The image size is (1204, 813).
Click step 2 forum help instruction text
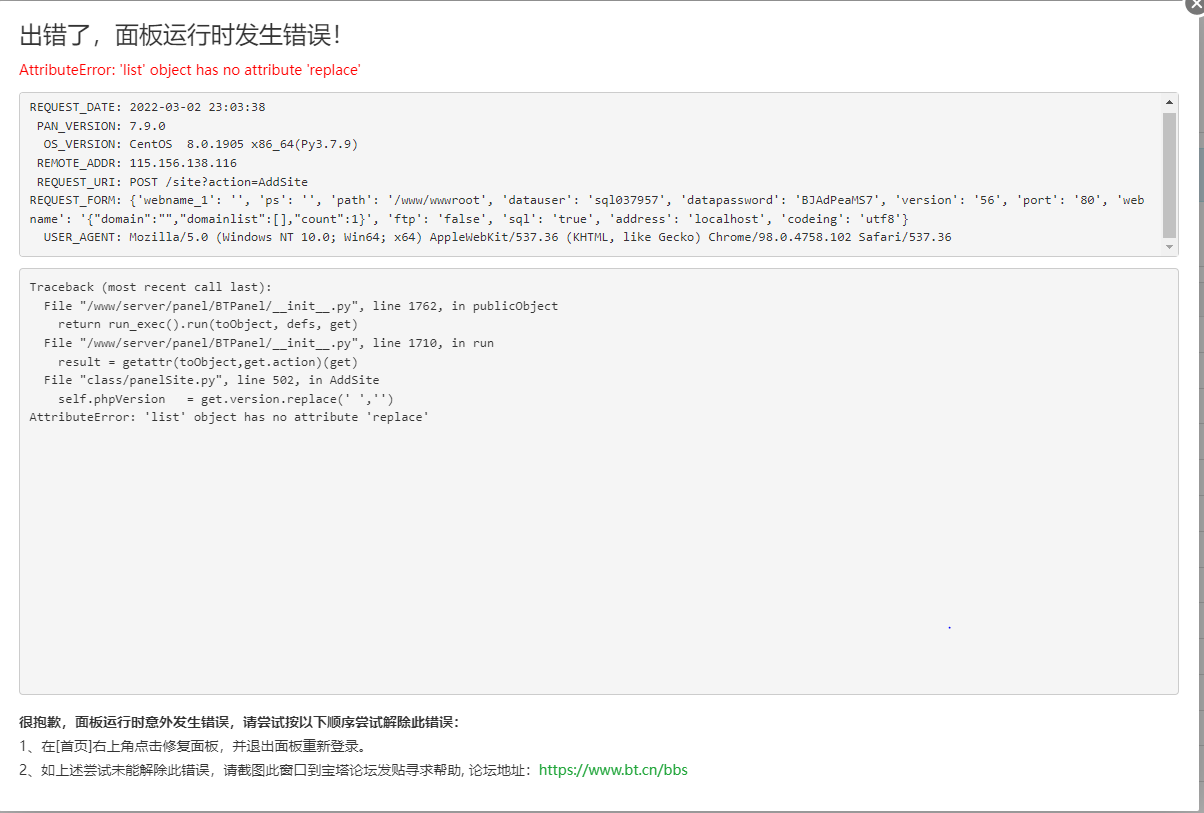click(277, 770)
